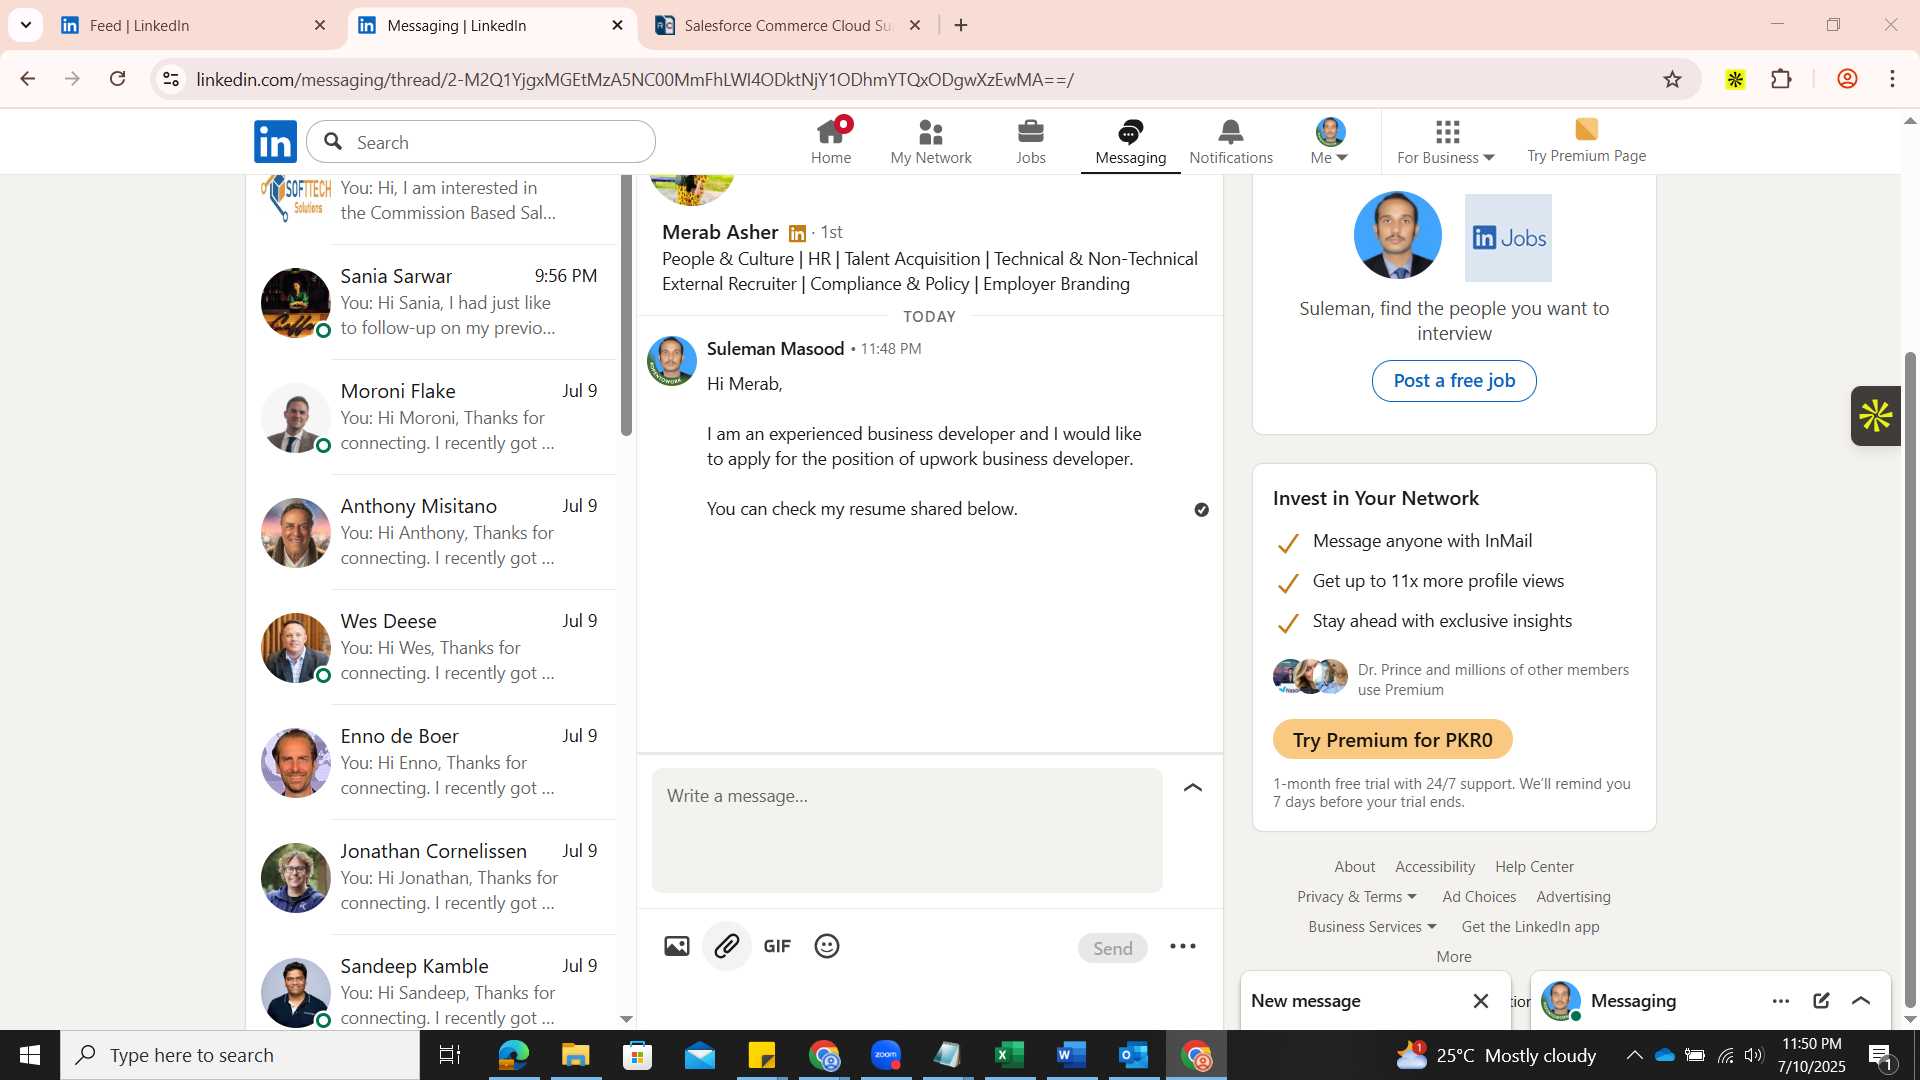Collapse the Messaging overlay chevron

click(x=1861, y=1001)
